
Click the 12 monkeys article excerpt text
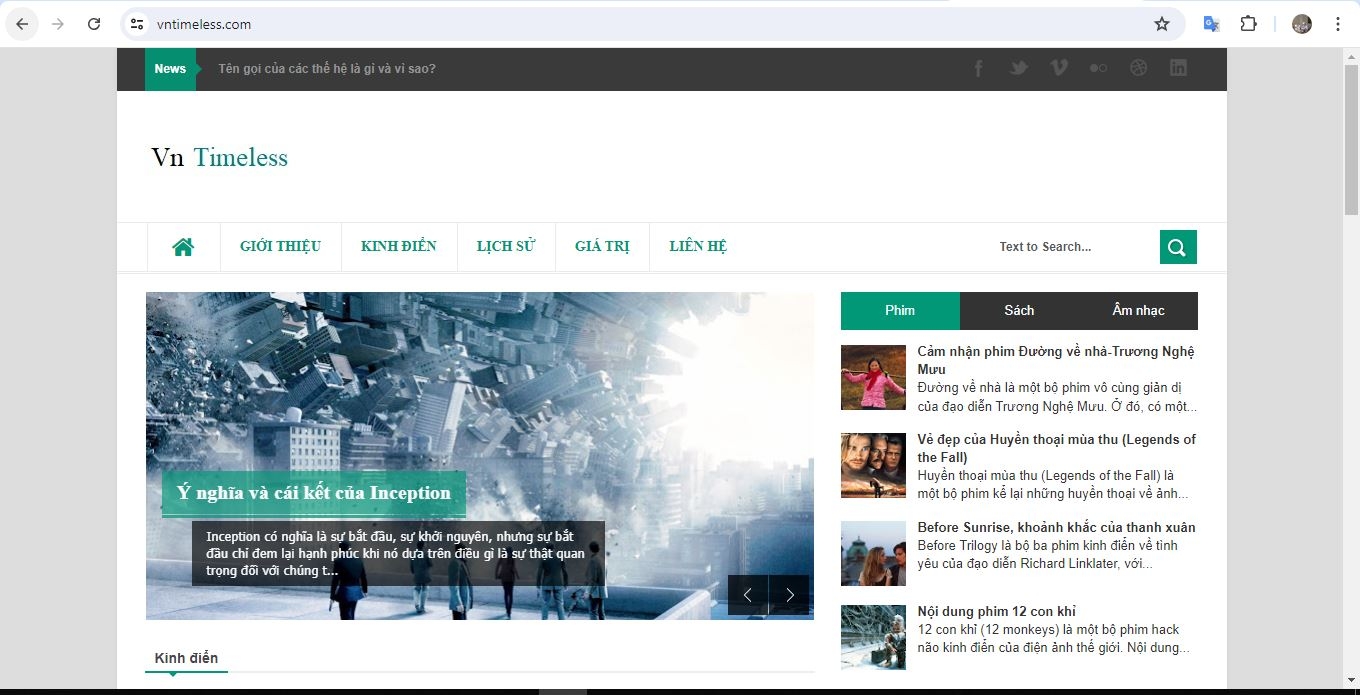click(1053, 638)
